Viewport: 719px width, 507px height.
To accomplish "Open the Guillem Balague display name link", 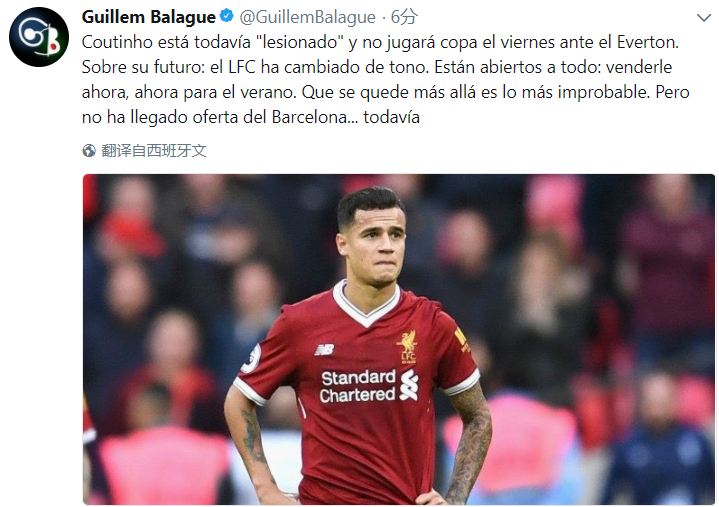I will (149, 17).
